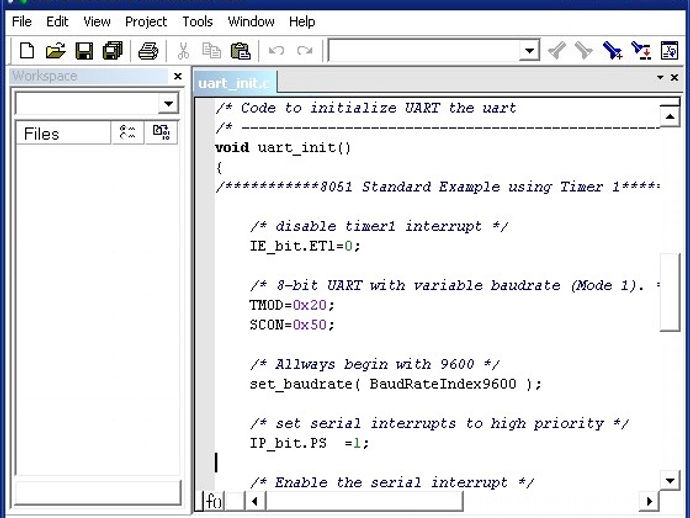Click the find-and-replace flashlight icon with red arrow
The height and width of the screenshot is (518, 690).
click(641, 50)
